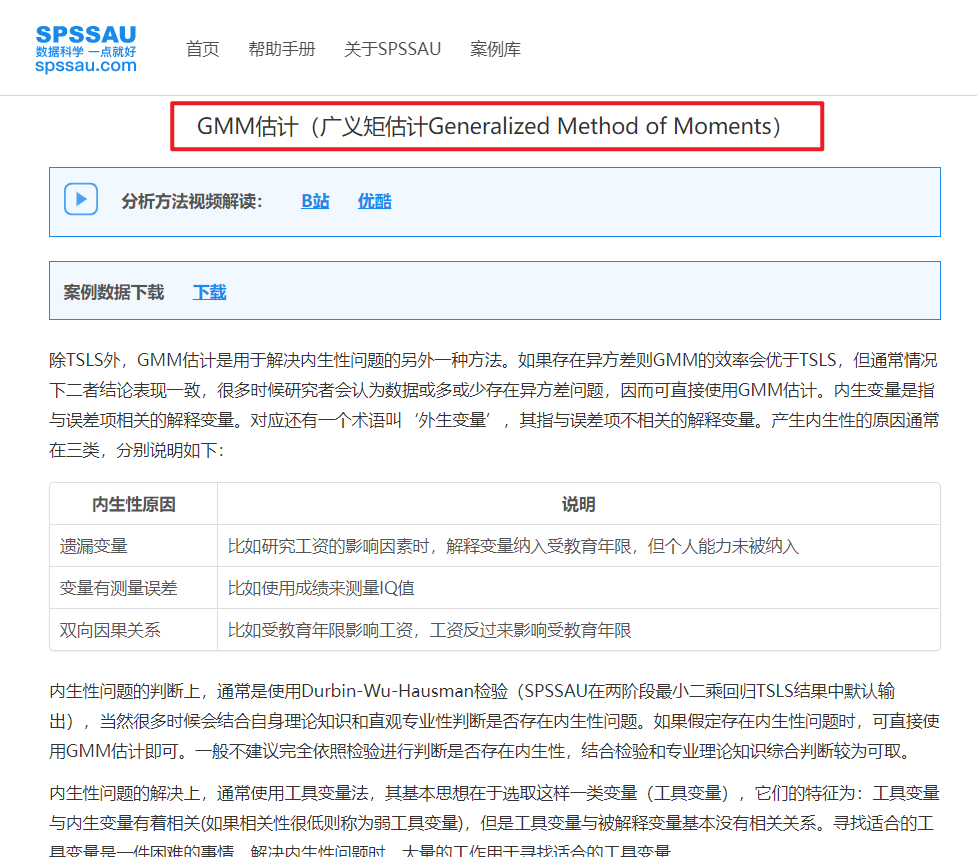Click the 比如使用成绩来测量IQ值 cell
The height and width of the screenshot is (857, 977).
click(x=578, y=588)
